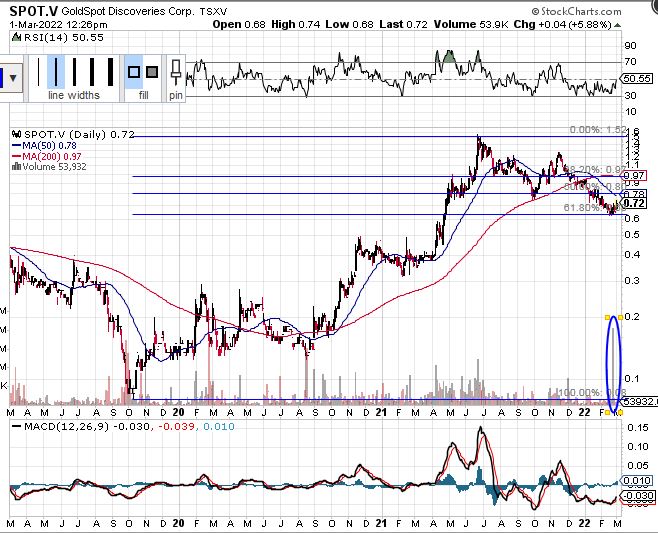Click the SPOT.V ticker title

click(x=34, y=11)
